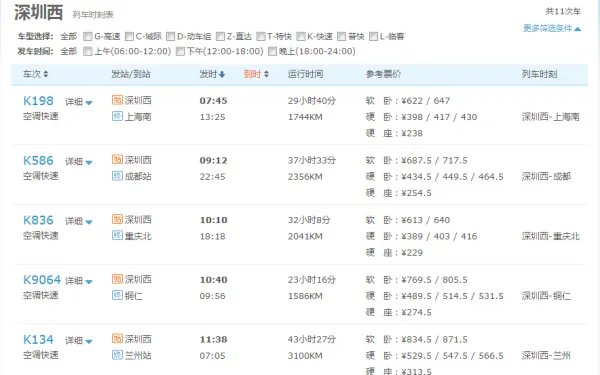
Task: Select 全部 for 发车时间 filter
Action: (69, 51)
